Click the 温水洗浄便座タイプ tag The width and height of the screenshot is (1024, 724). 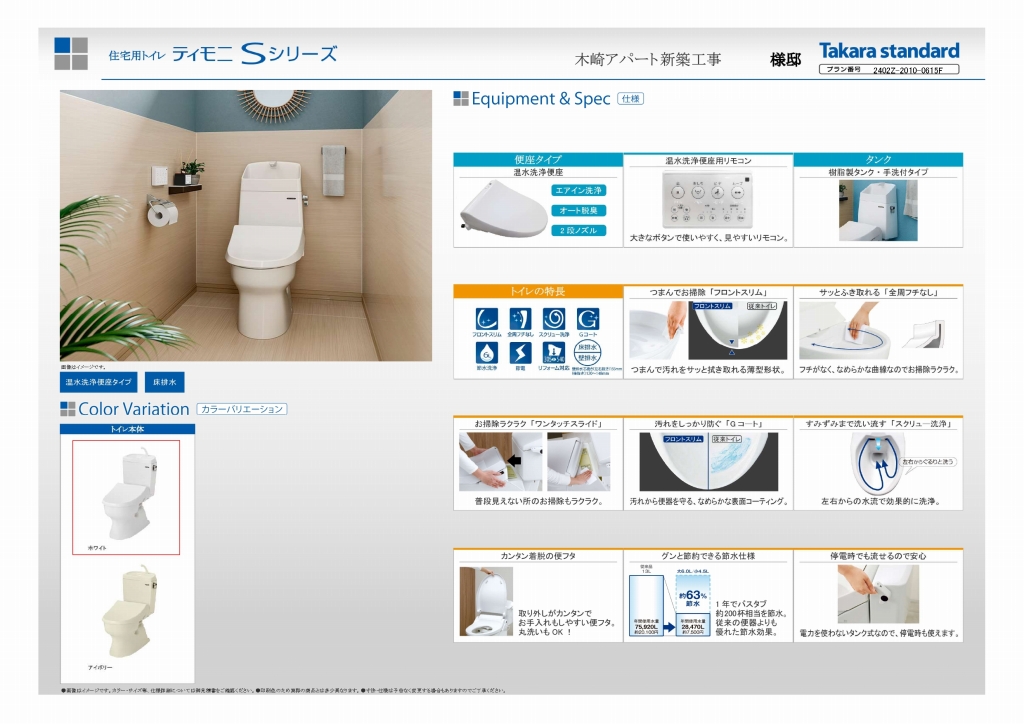[x=99, y=382]
